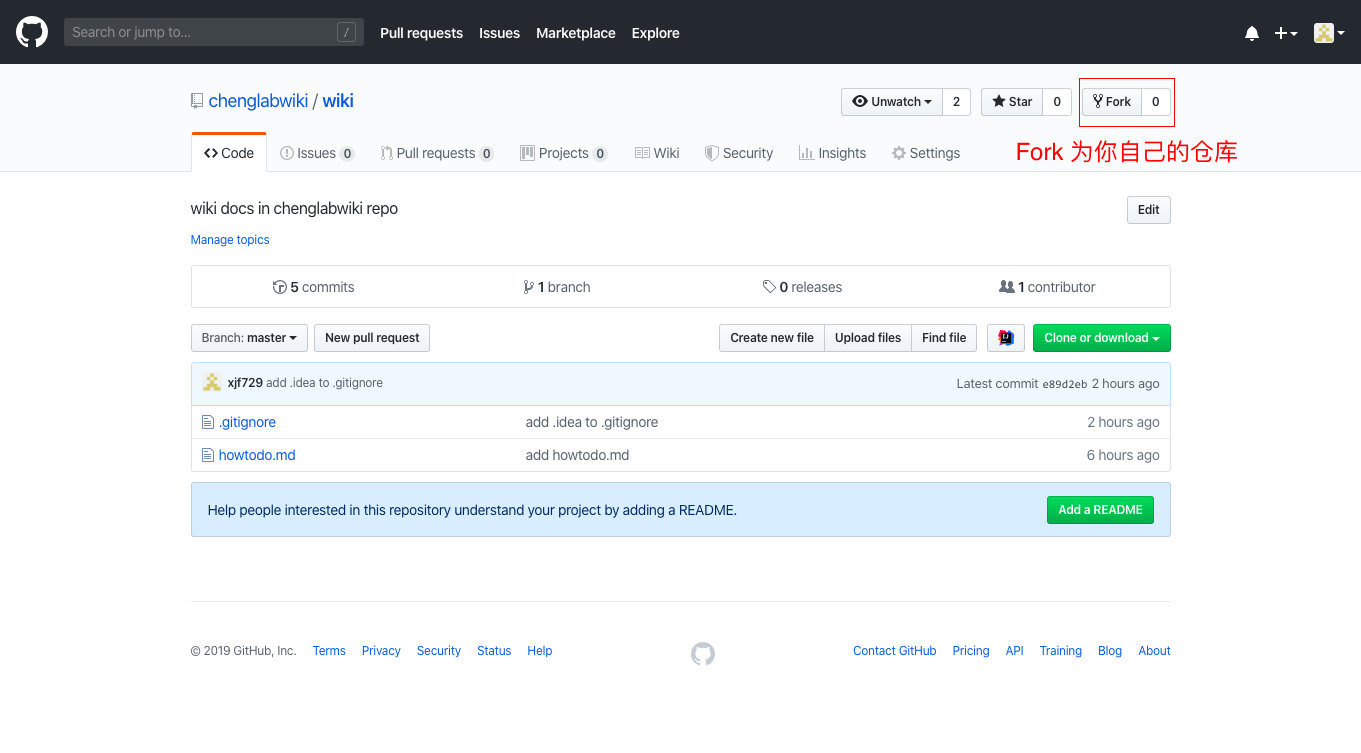Open footer API link
Viewport: 1361px width, 753px height.
[1015, 651]
